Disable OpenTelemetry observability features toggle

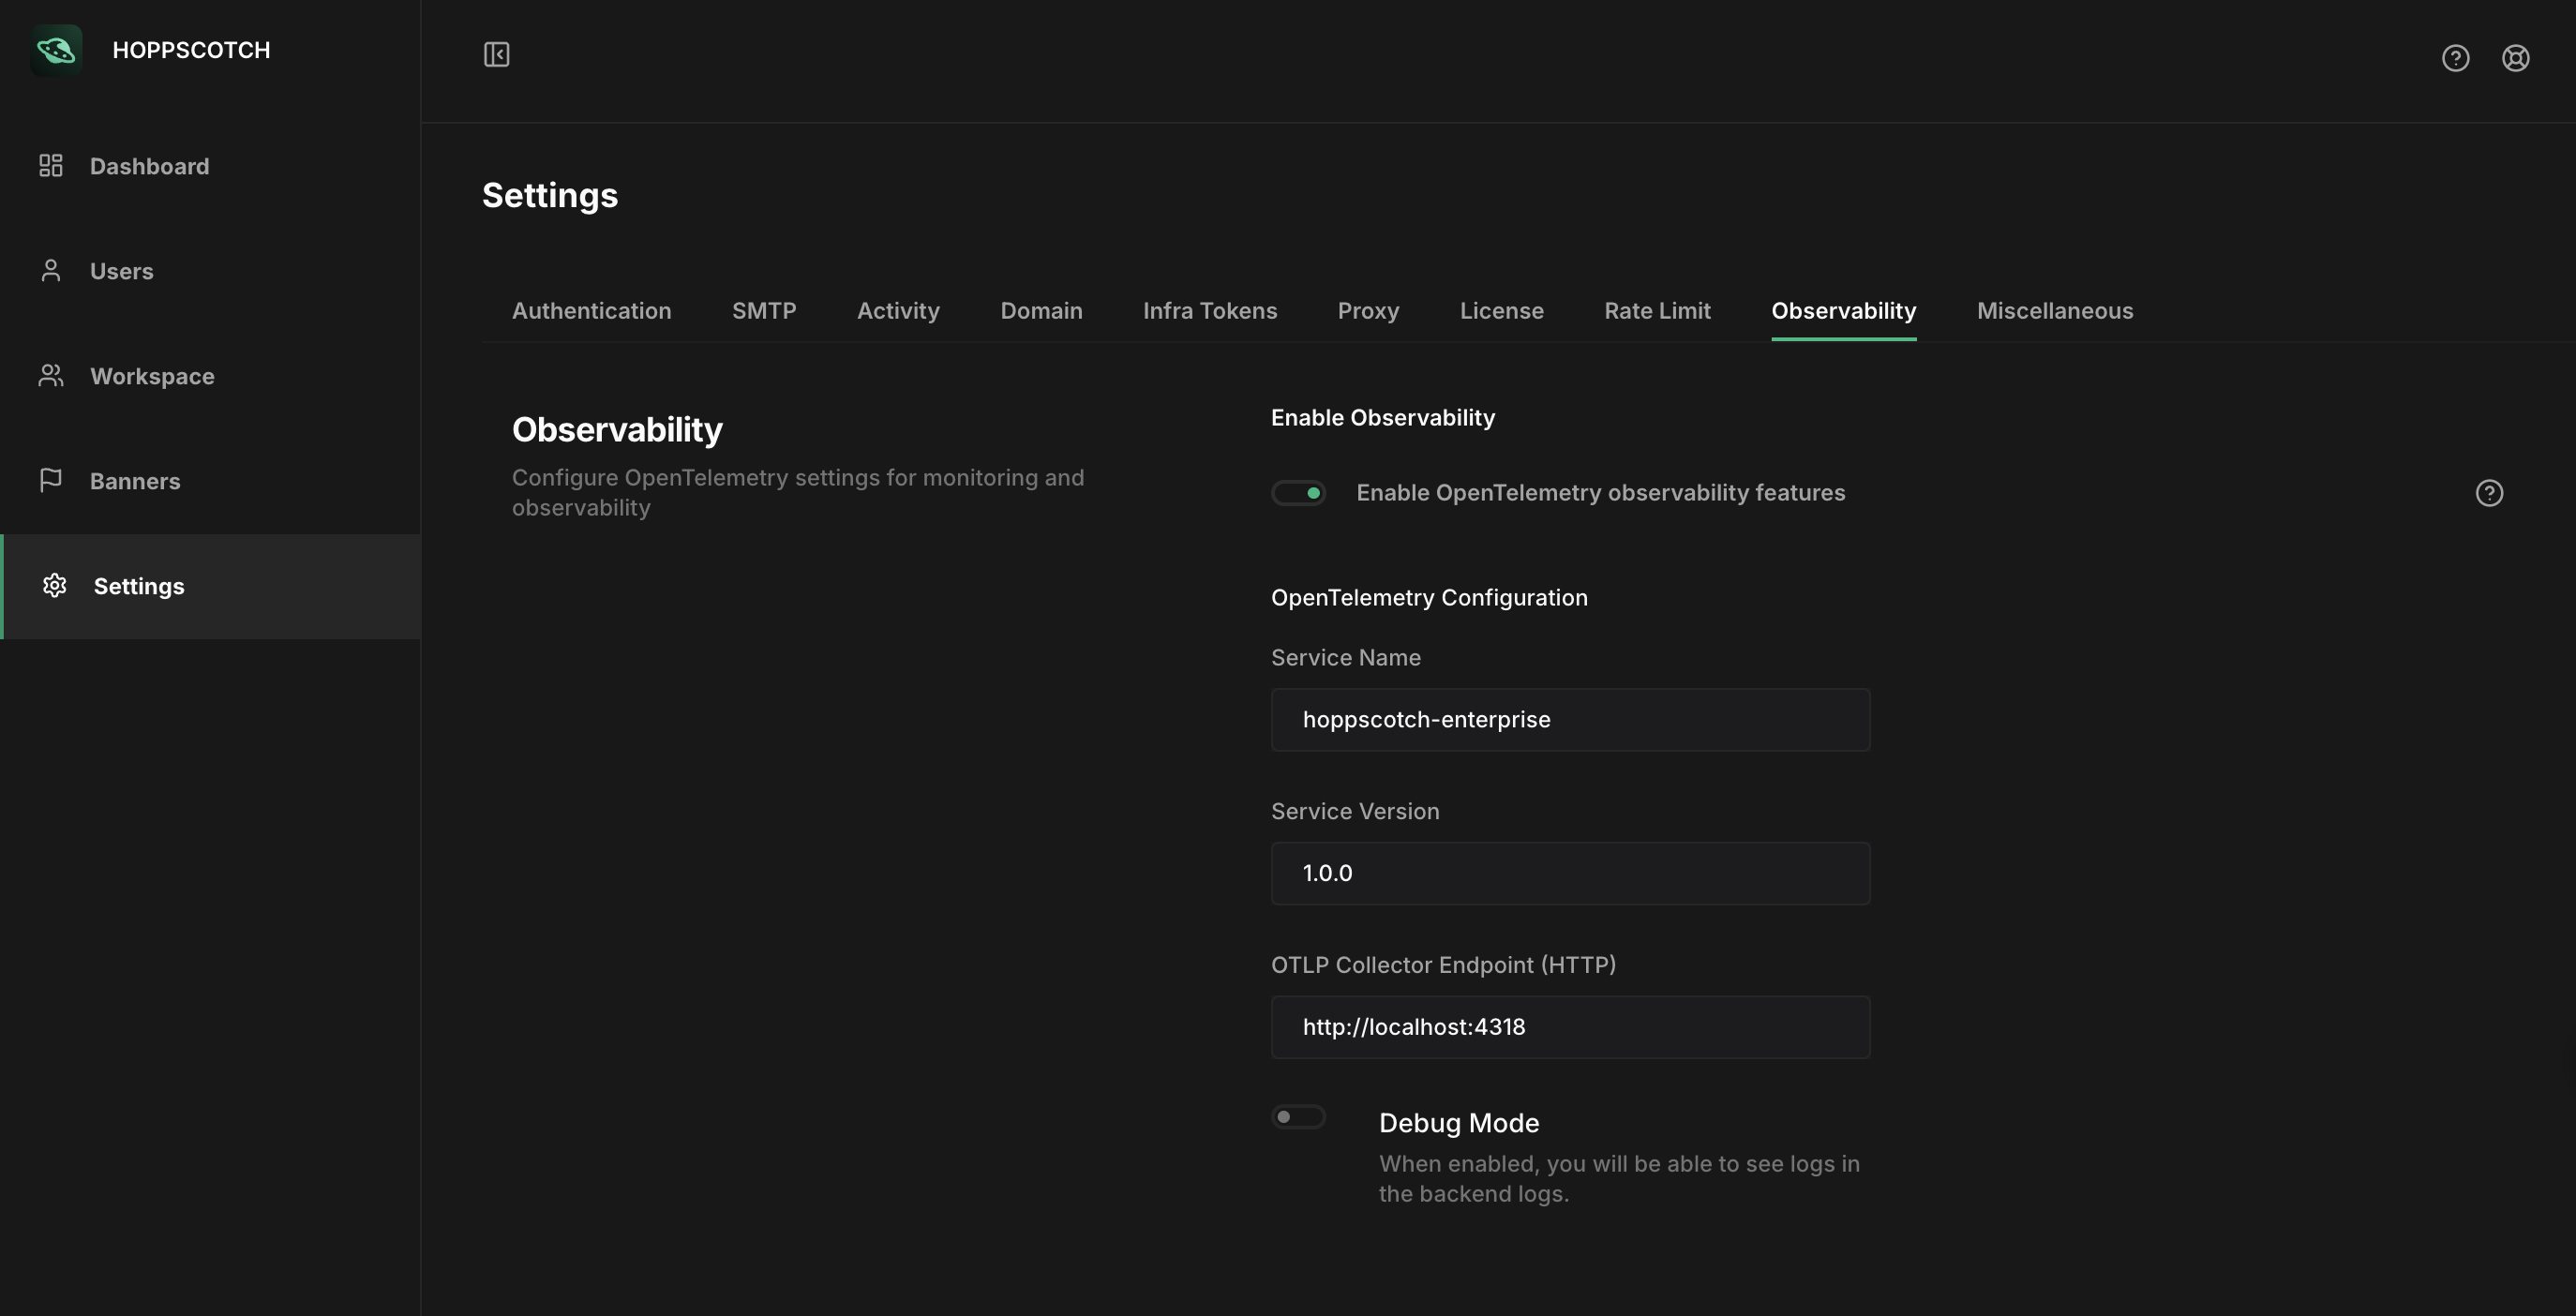click(1298, 493)
